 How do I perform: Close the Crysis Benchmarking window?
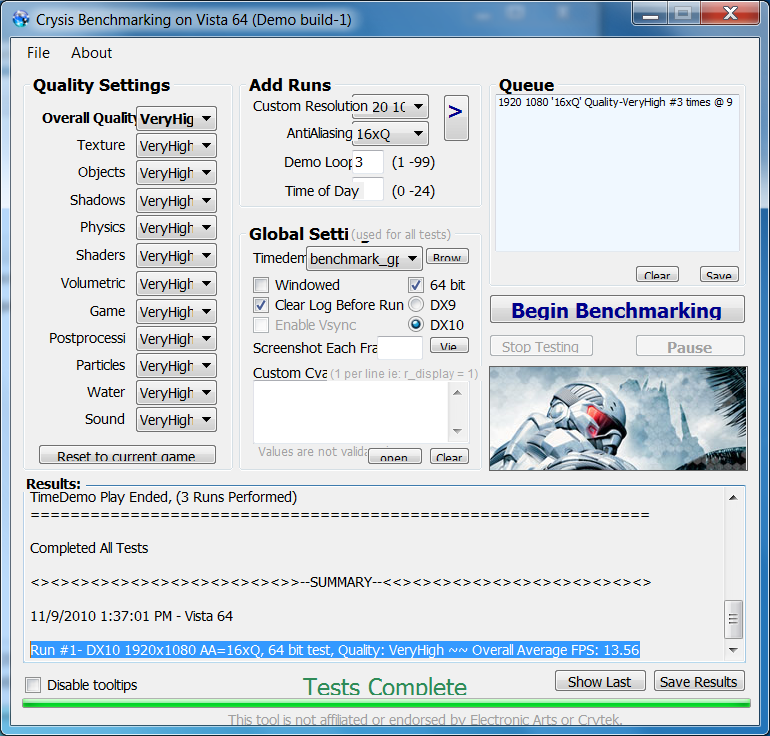tap(730, 13)
